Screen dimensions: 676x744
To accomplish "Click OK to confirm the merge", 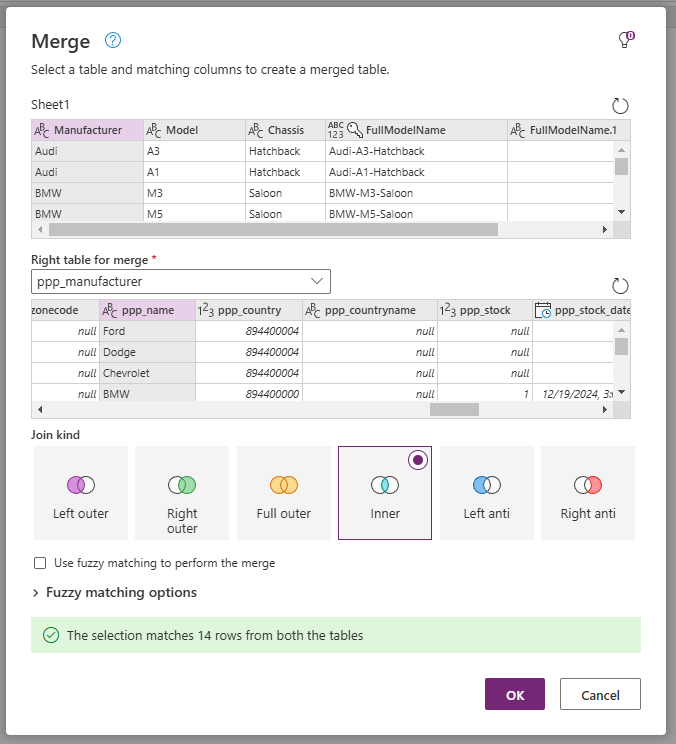I will tap(515, 694).
